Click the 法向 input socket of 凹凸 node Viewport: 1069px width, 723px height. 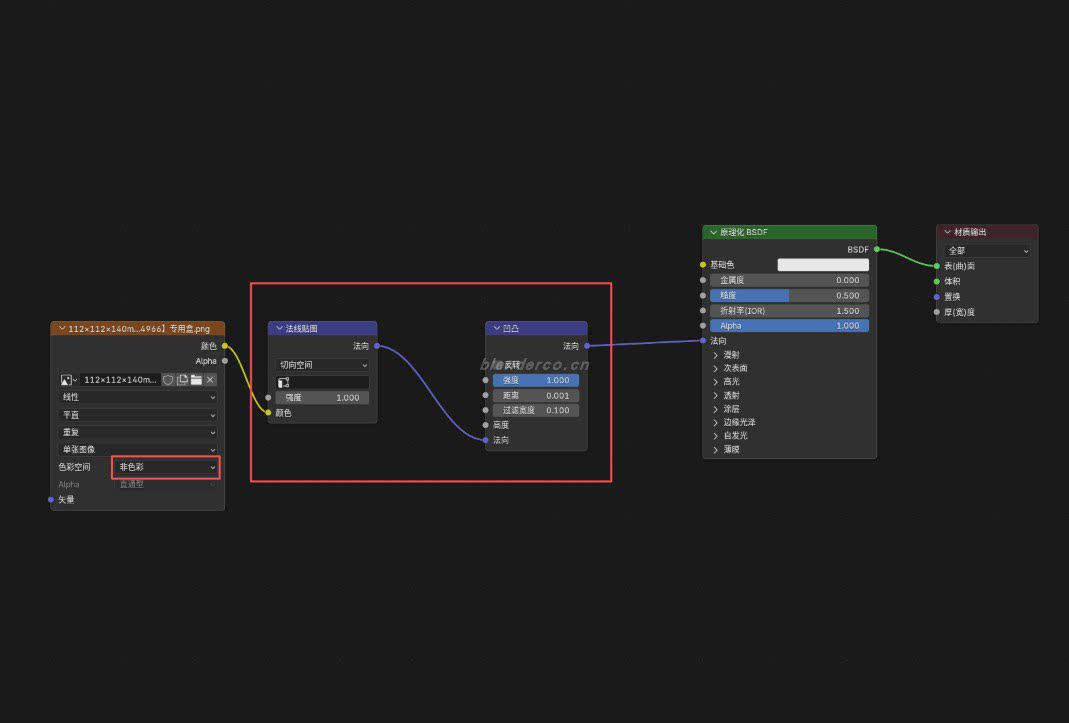(485, 440)
